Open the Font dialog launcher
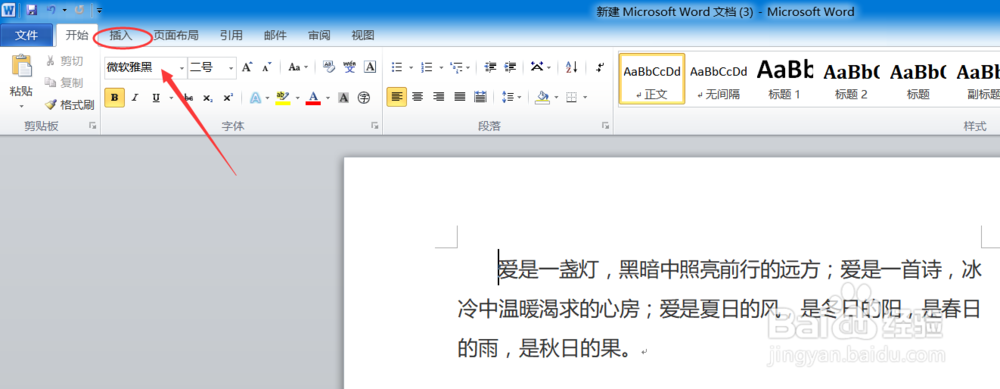Viewport: 1000px width, 389px height. coord(374,126)
